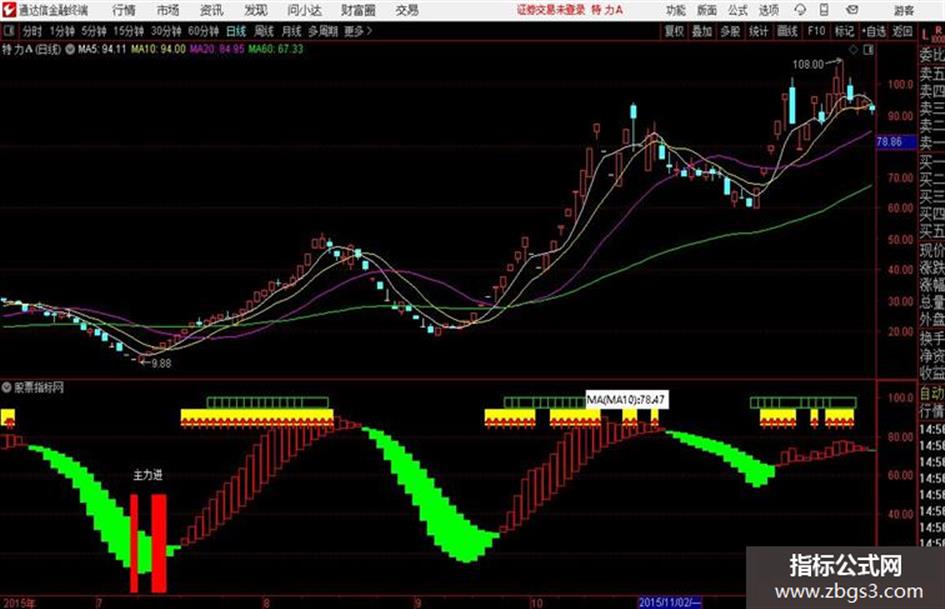Open the 功能 menu
The height and width of the screenshot is (609, 945).
(676, 10)
